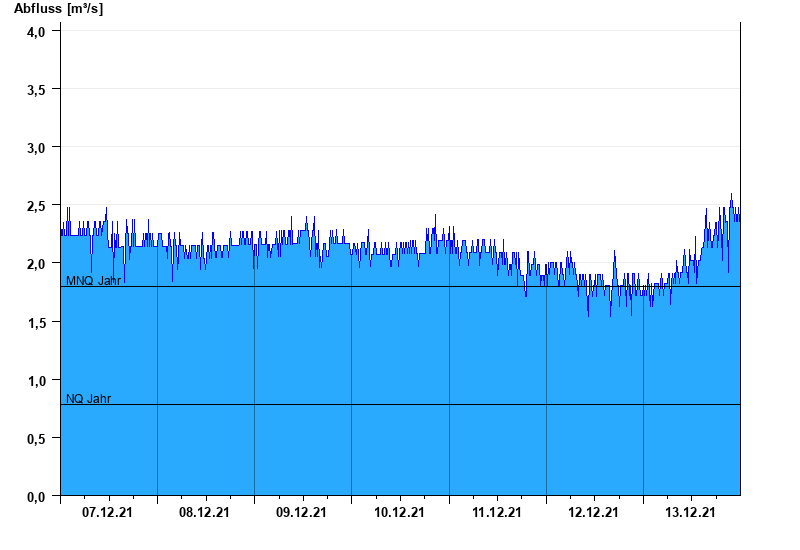Click the y-axis value 3,5
This screenshot has width=800, height=550.
36,90
